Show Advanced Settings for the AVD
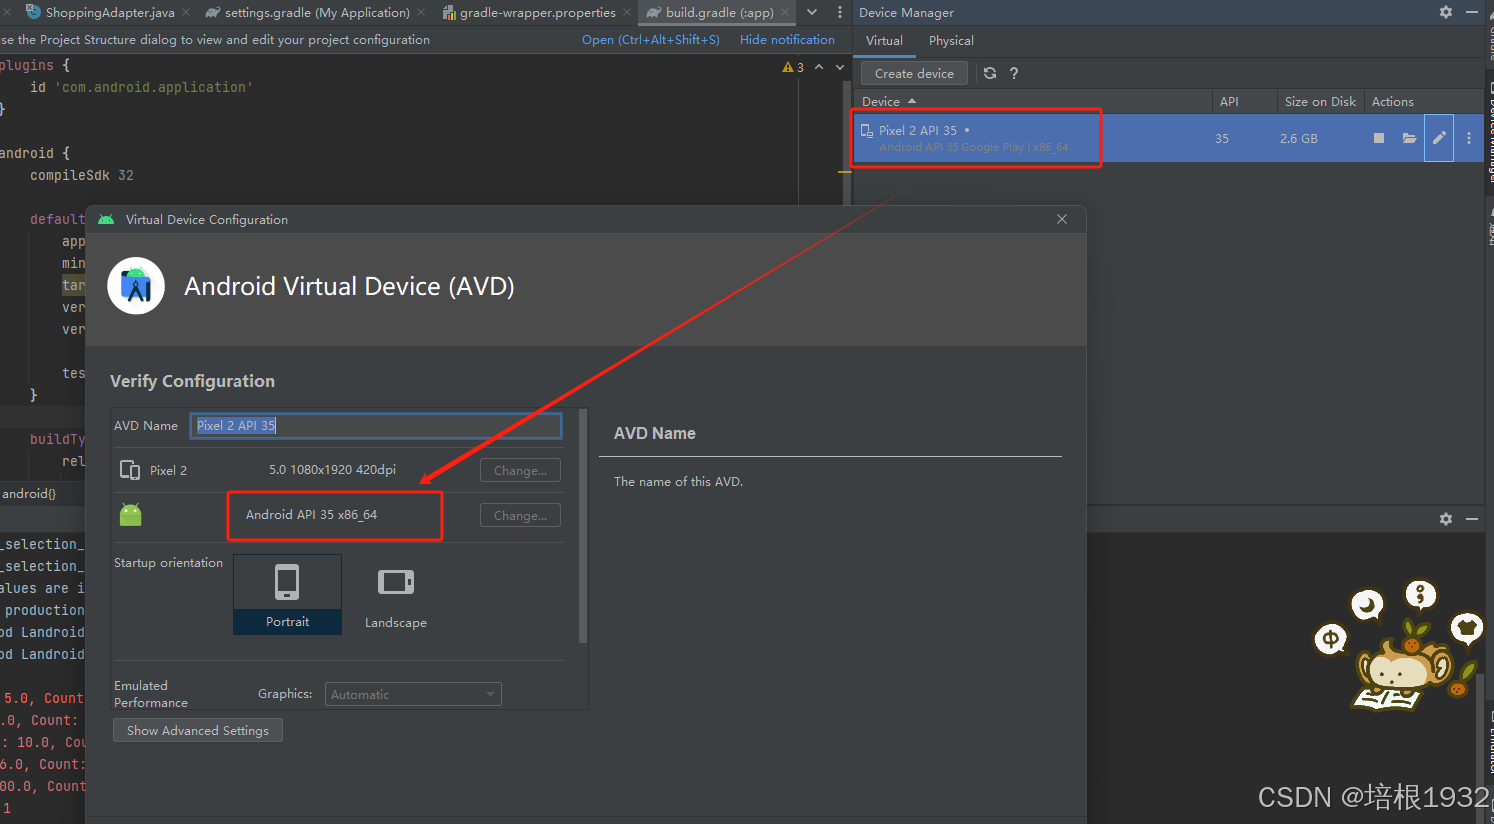 coord(197,730)
